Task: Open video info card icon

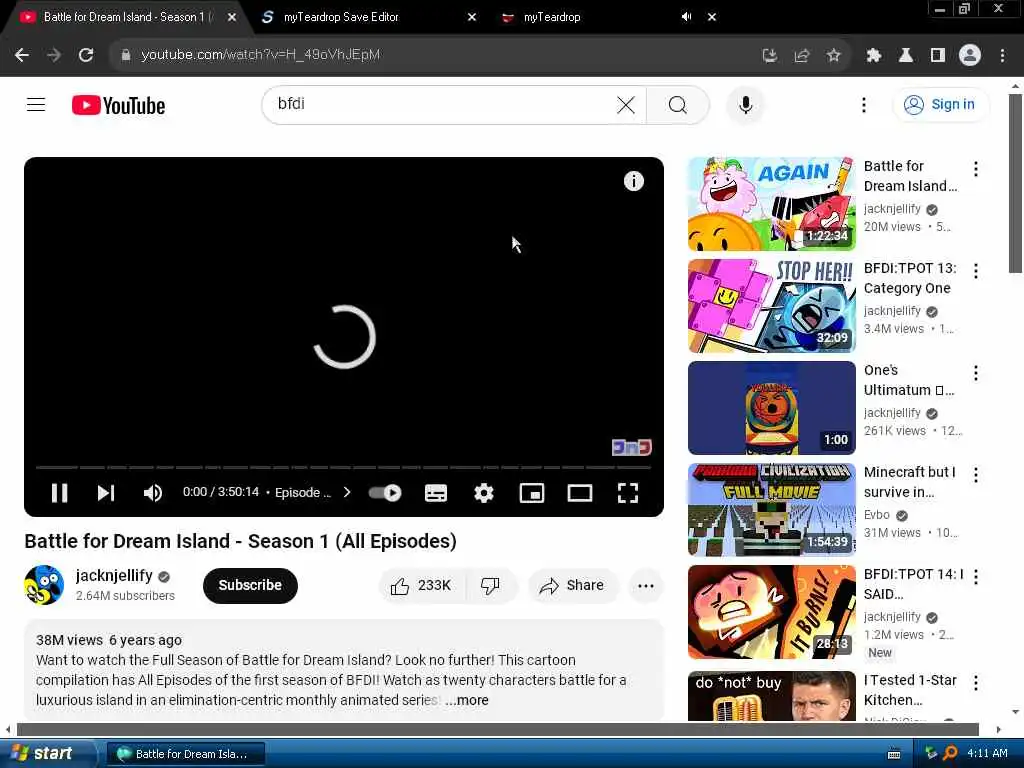Action: 633,181
